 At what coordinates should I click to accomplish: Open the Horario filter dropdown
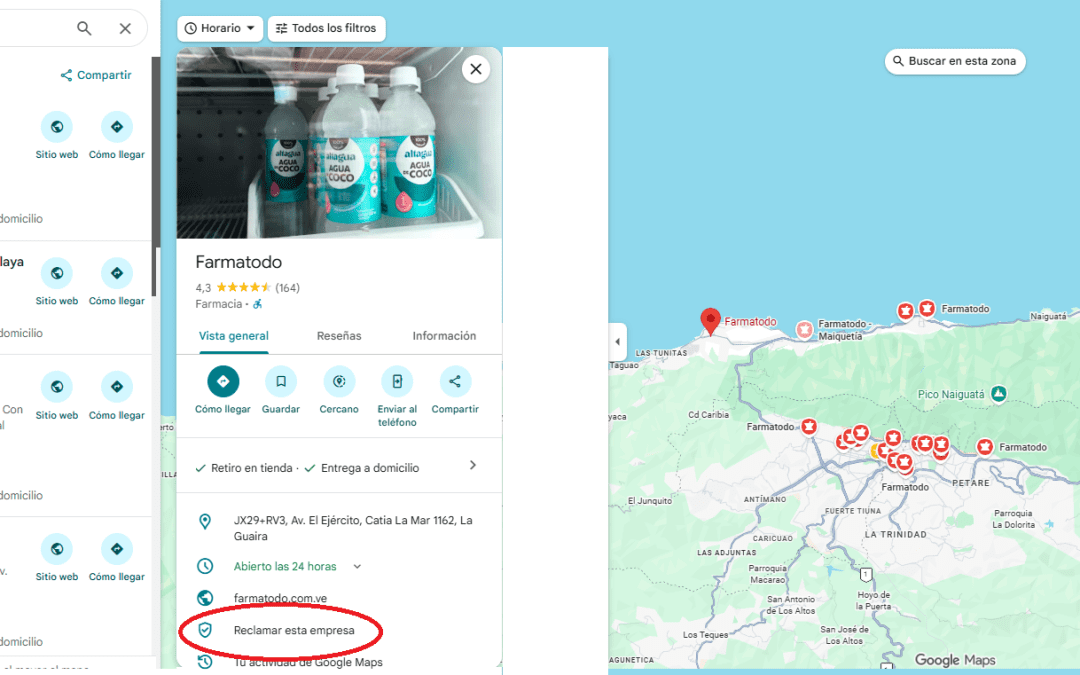[220, 28]
